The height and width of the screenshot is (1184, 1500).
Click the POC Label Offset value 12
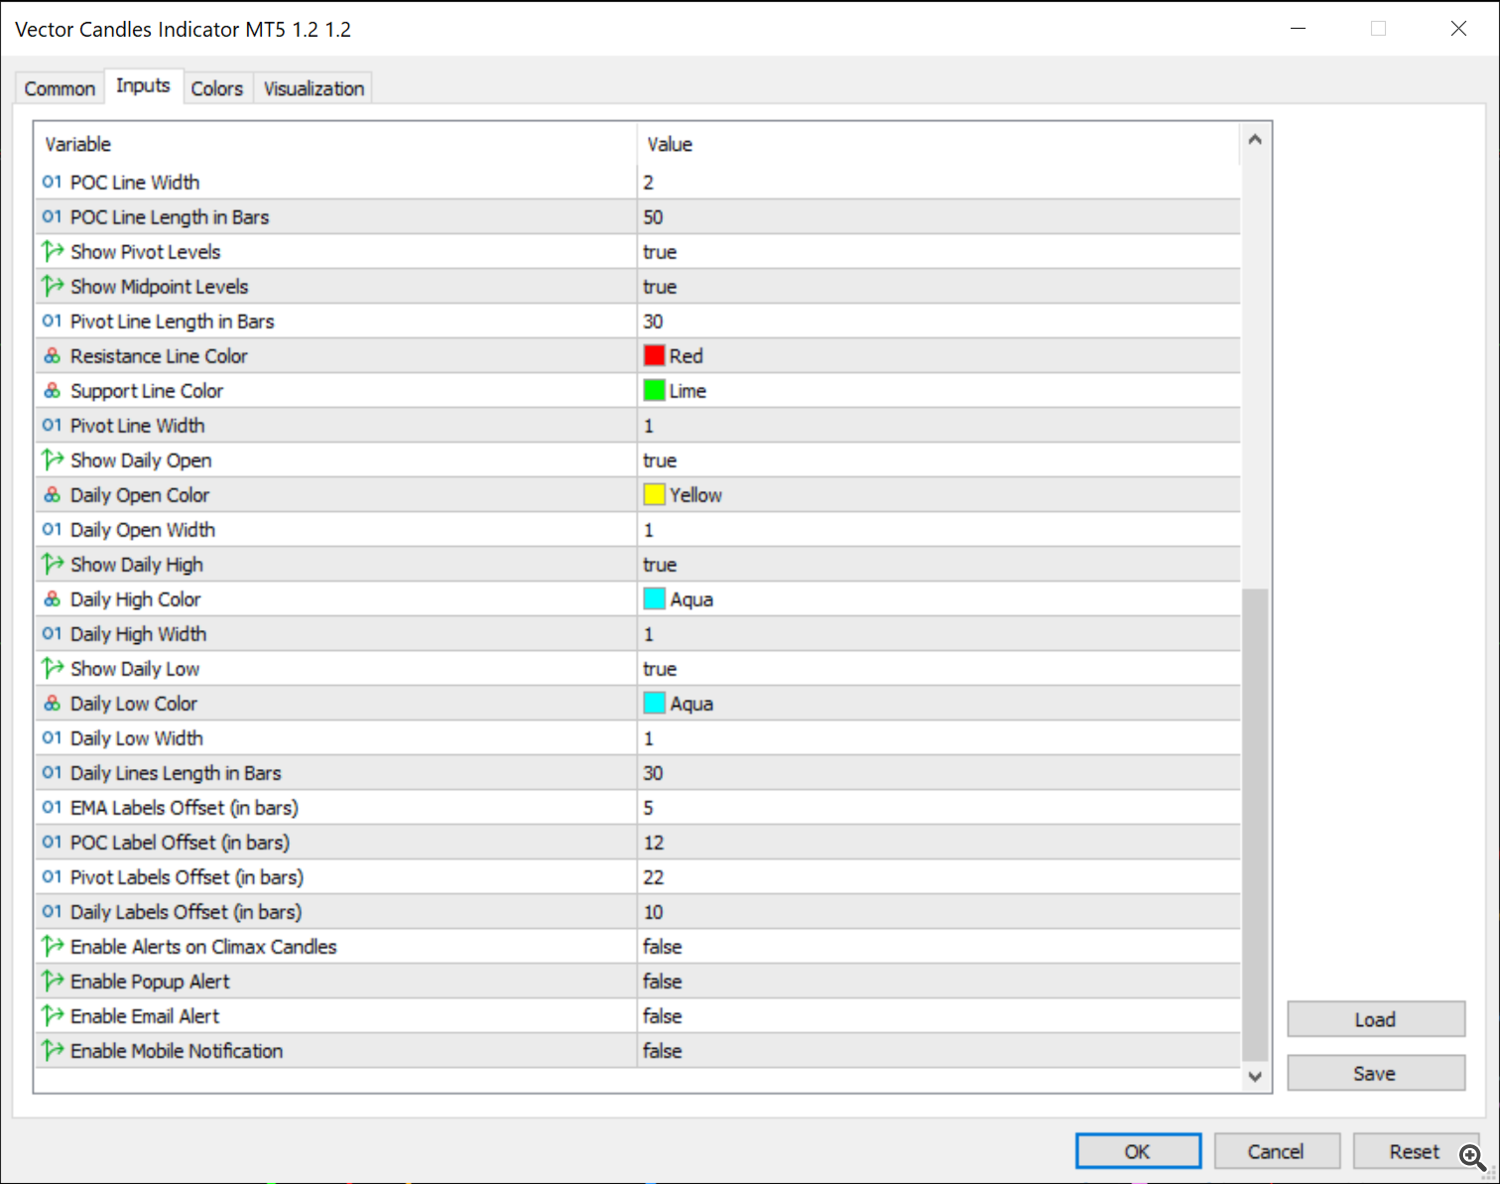[x=653, y=842]
